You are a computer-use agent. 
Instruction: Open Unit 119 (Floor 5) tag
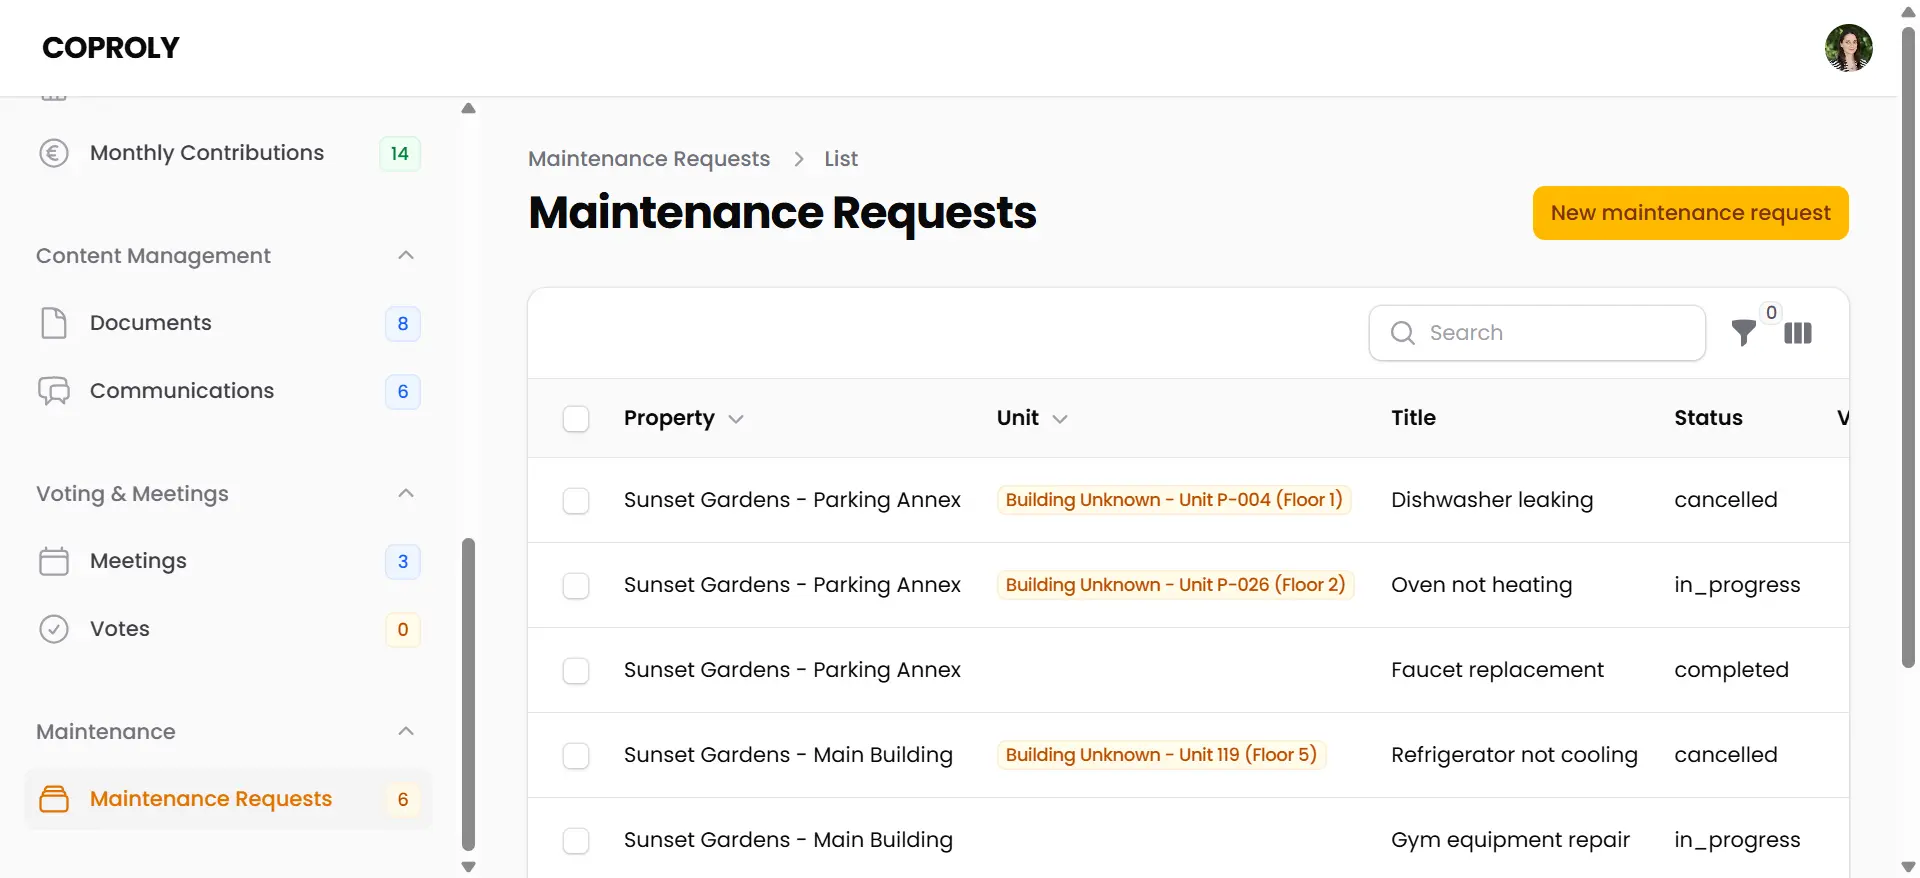tap(1161, 755)
